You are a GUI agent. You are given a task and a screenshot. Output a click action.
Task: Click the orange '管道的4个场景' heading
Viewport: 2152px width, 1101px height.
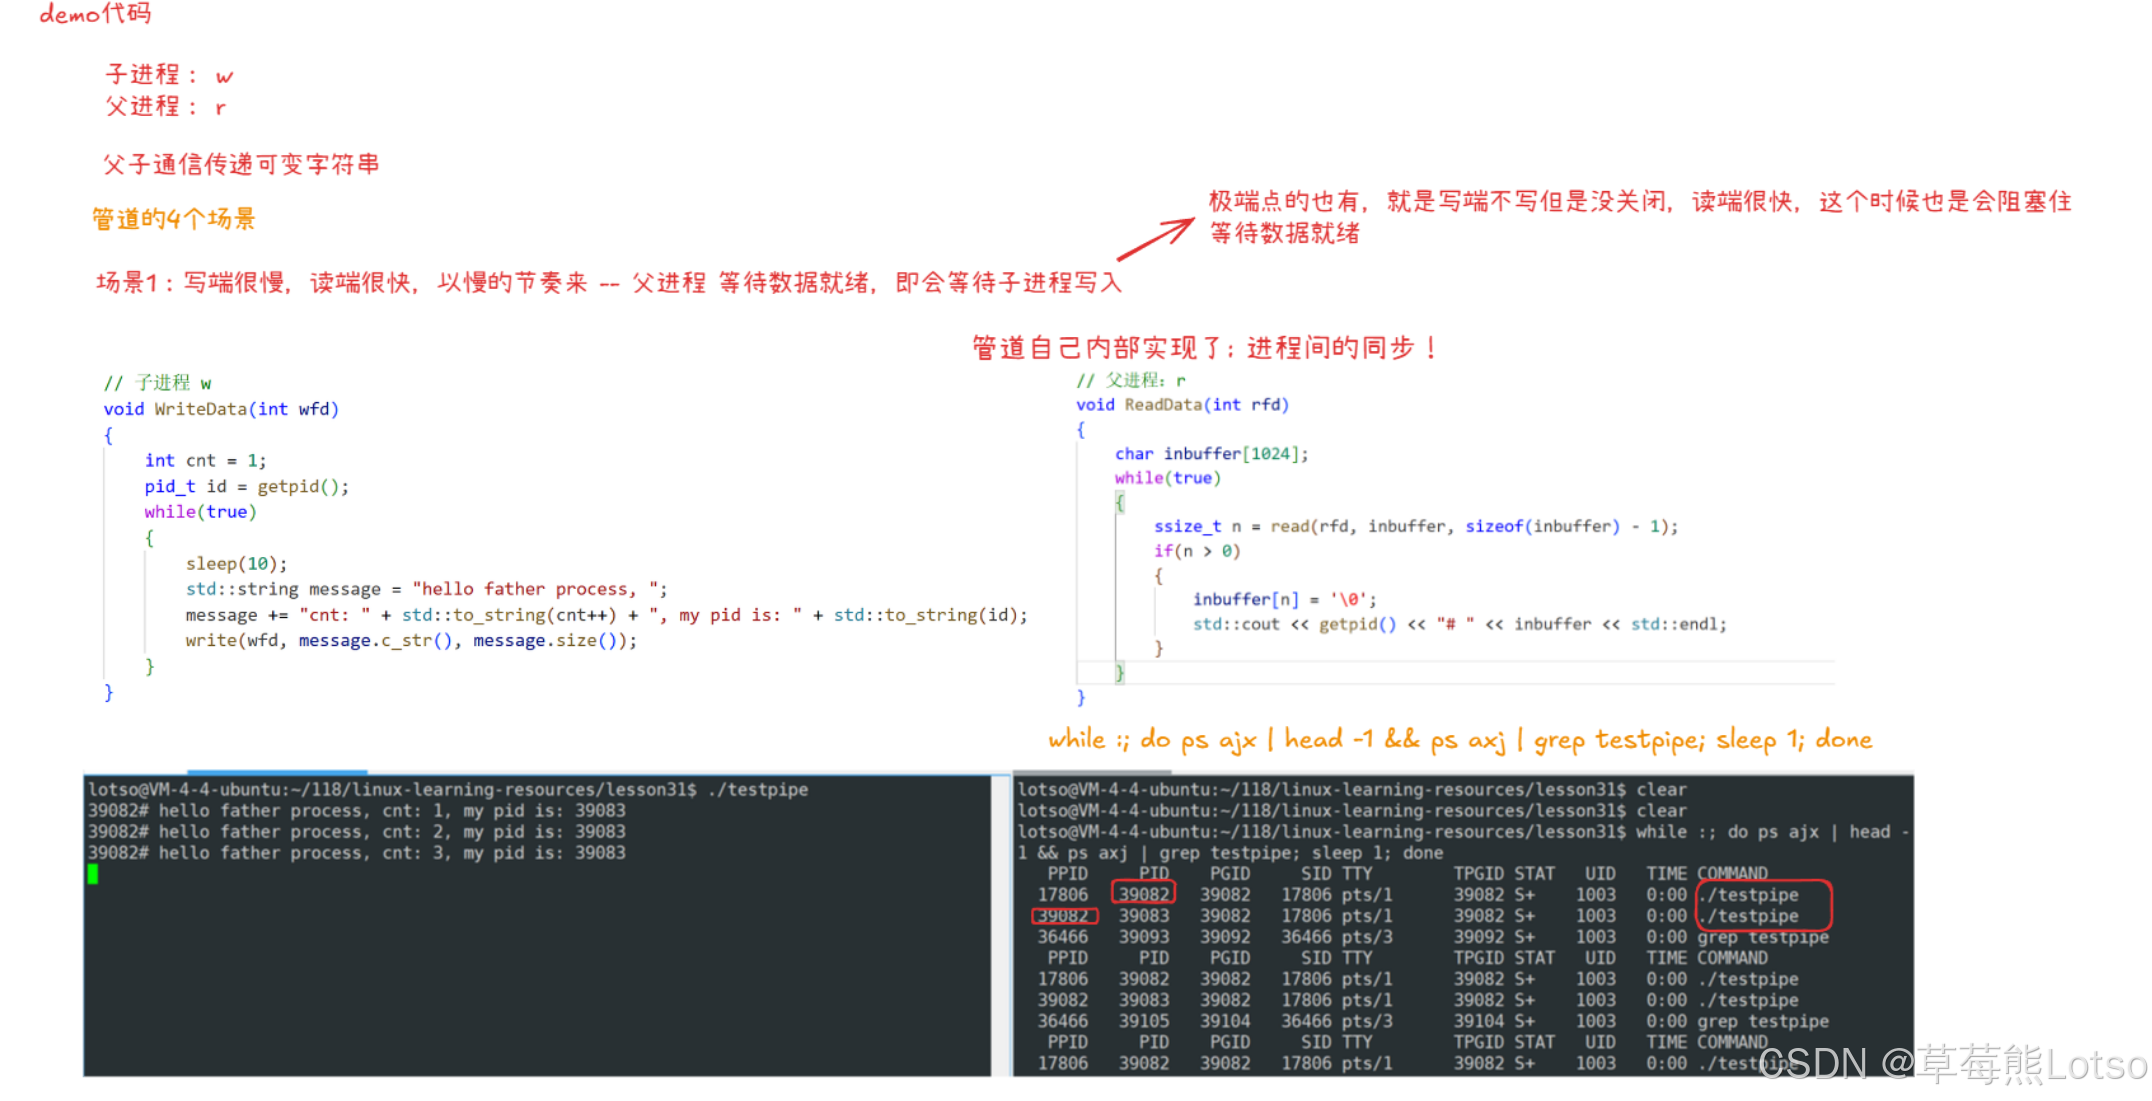click(x=174, y=219)
